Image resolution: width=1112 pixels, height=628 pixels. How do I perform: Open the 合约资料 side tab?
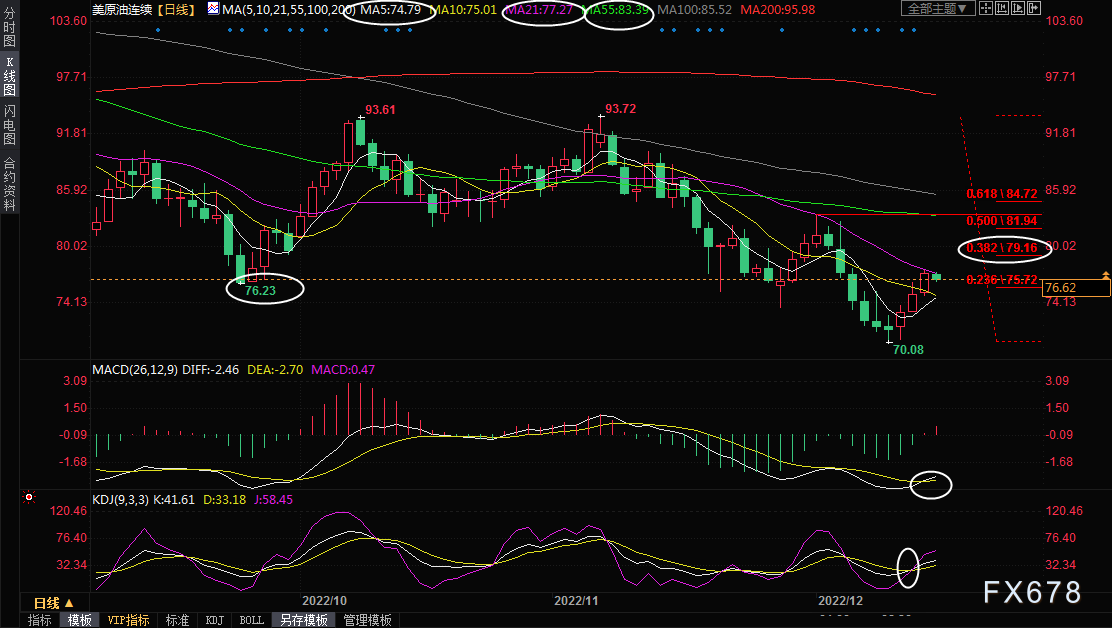point(9,184)
